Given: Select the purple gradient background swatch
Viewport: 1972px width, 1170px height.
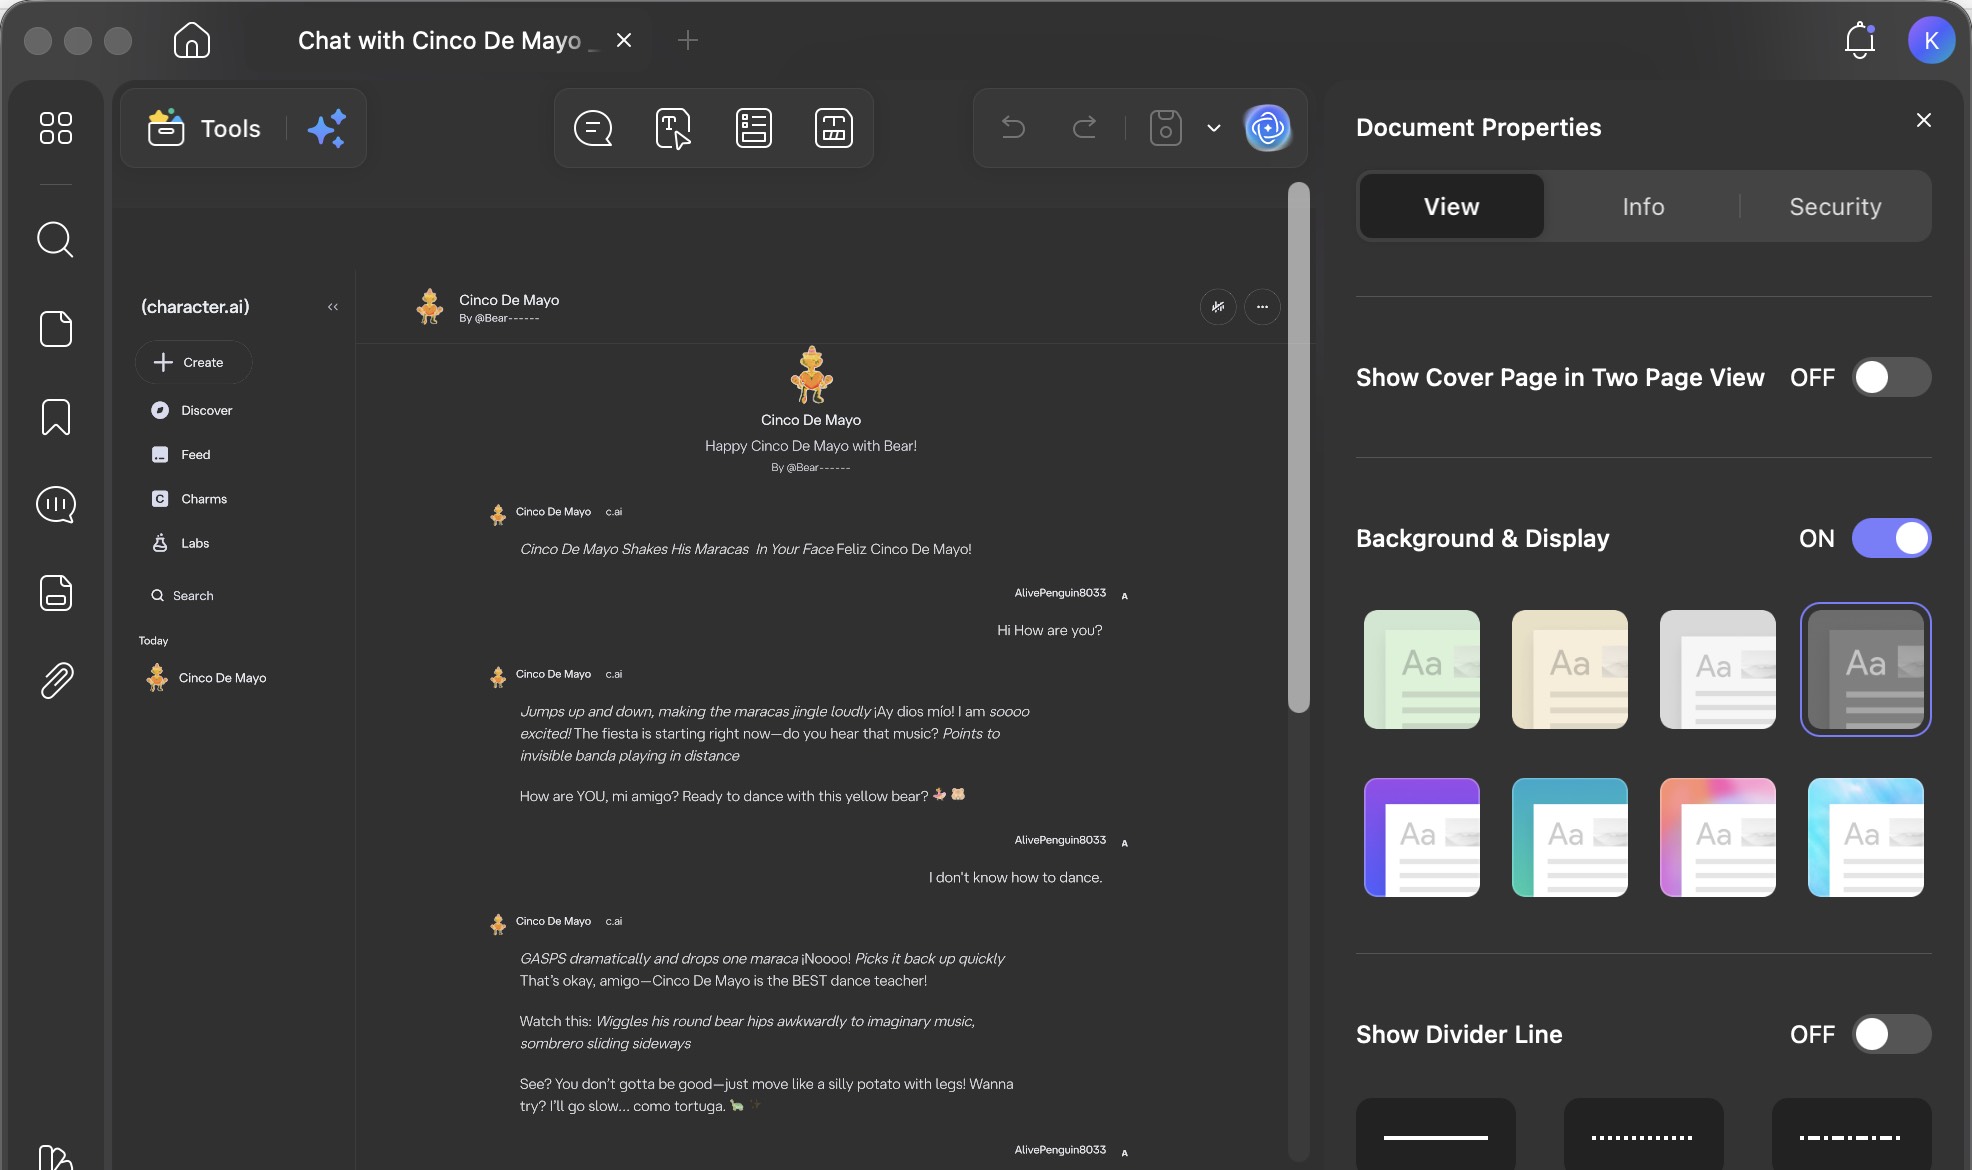Looking at the screenshot, I should point(1421,837).
